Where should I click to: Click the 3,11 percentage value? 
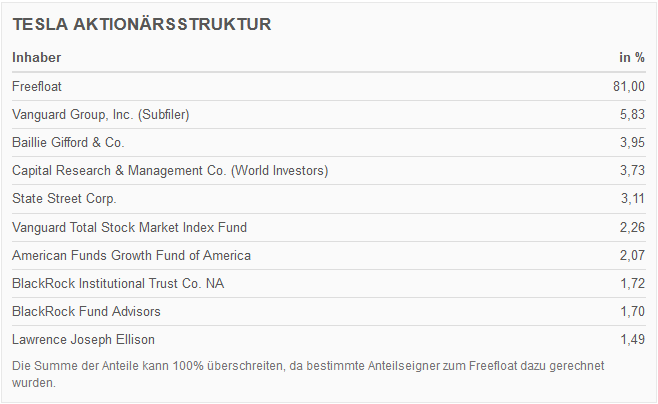coord(632,199)
